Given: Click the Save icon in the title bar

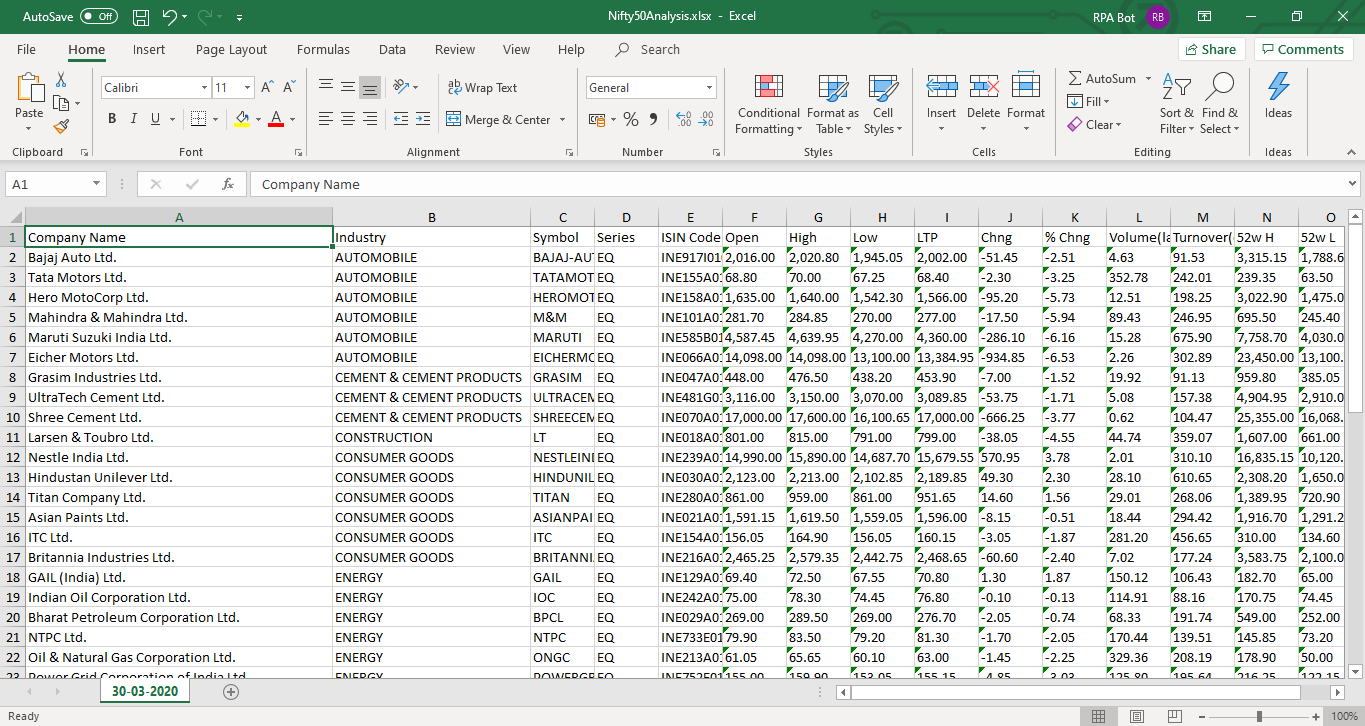Looking at the screenshot, I should click(x=141, y=17).
